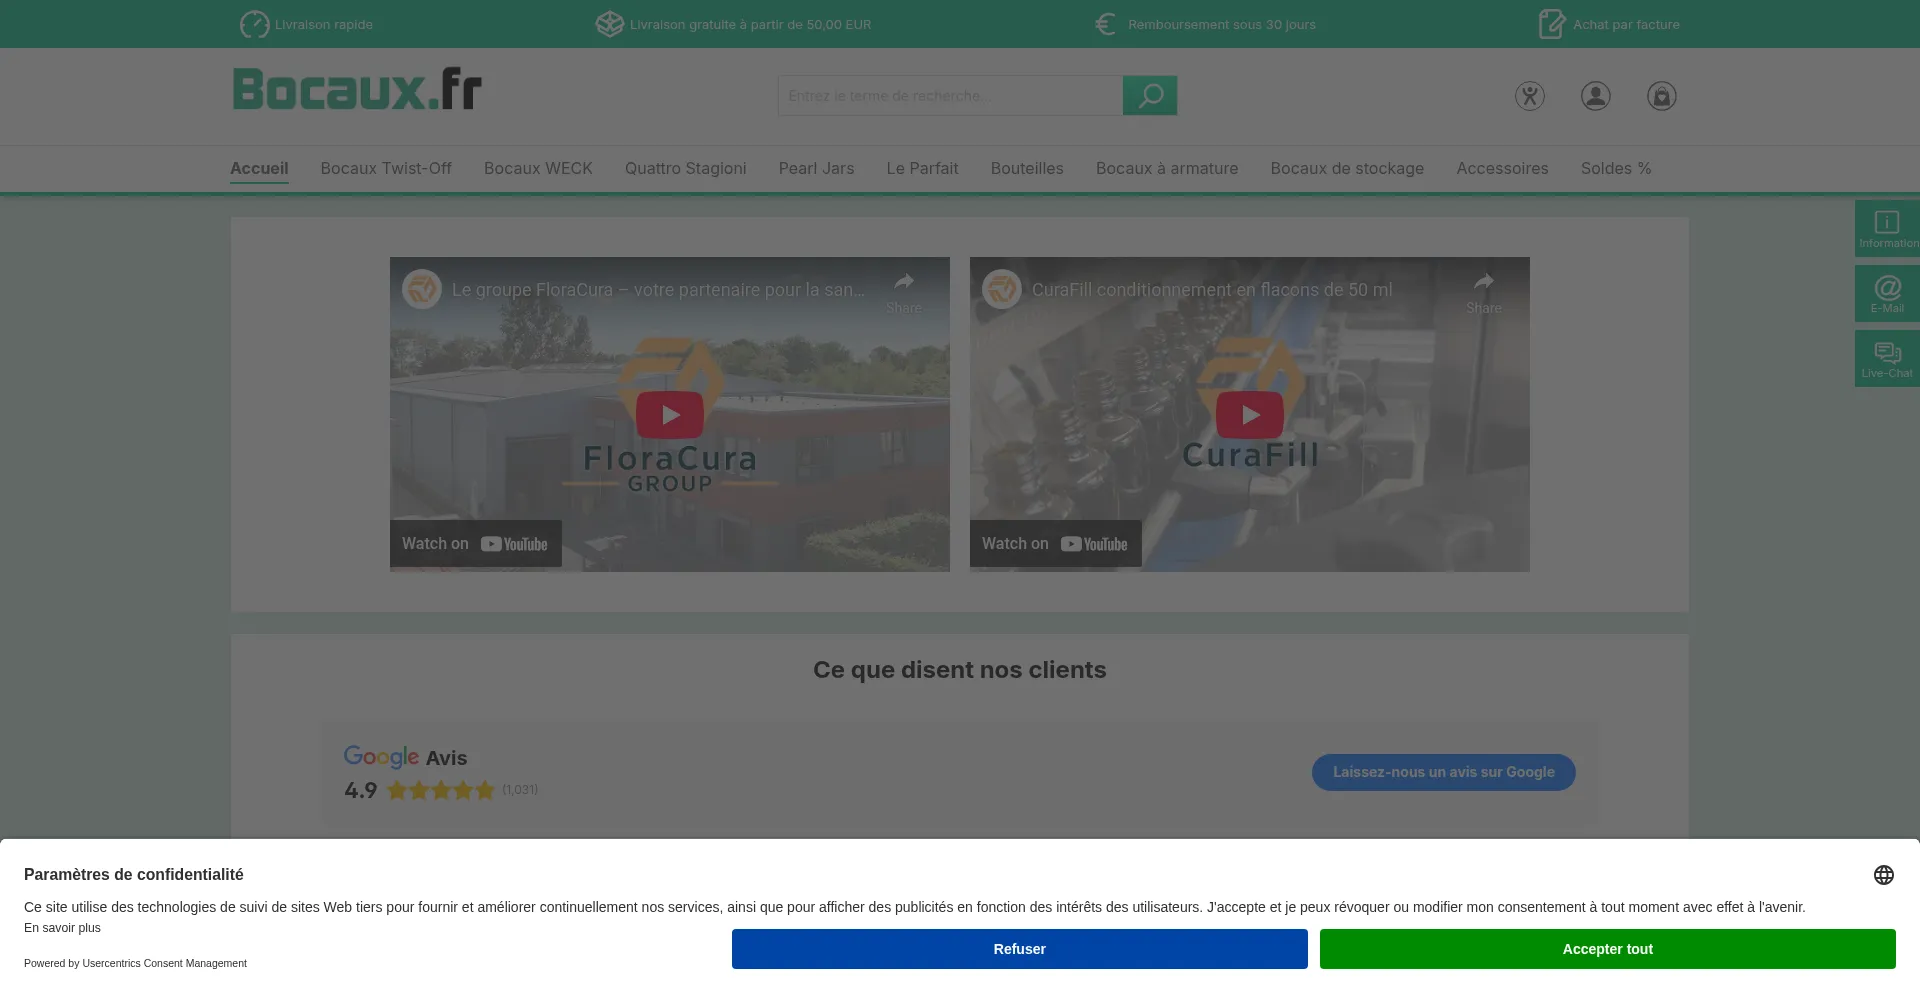Select Soldes % in navigation
Image resolution: width=1920 pixels, height=993 pixels.
pos(1615,169)
